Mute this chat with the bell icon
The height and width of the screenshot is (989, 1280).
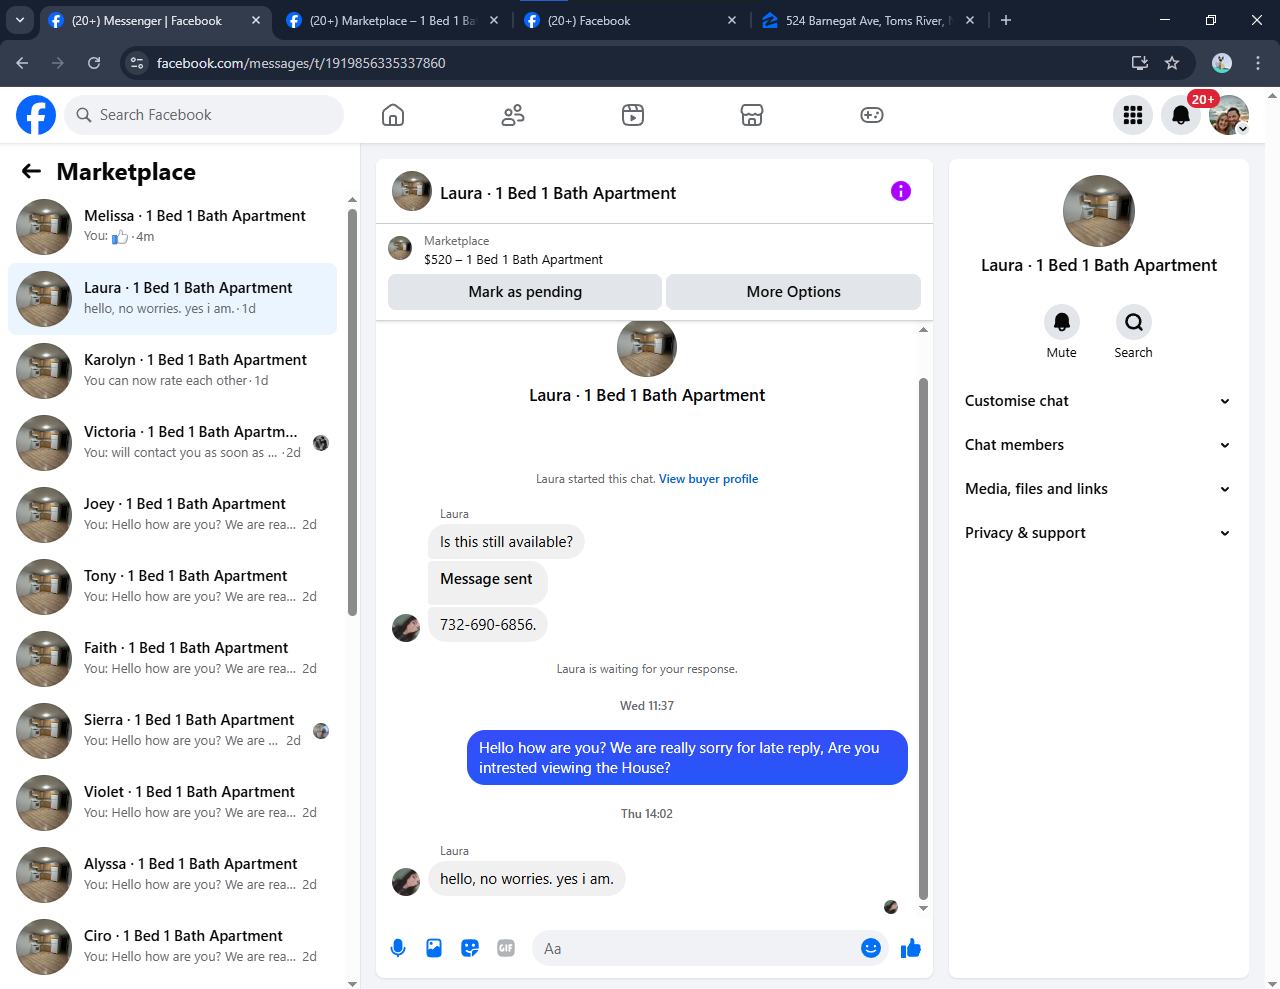[x=1062, y=322]
